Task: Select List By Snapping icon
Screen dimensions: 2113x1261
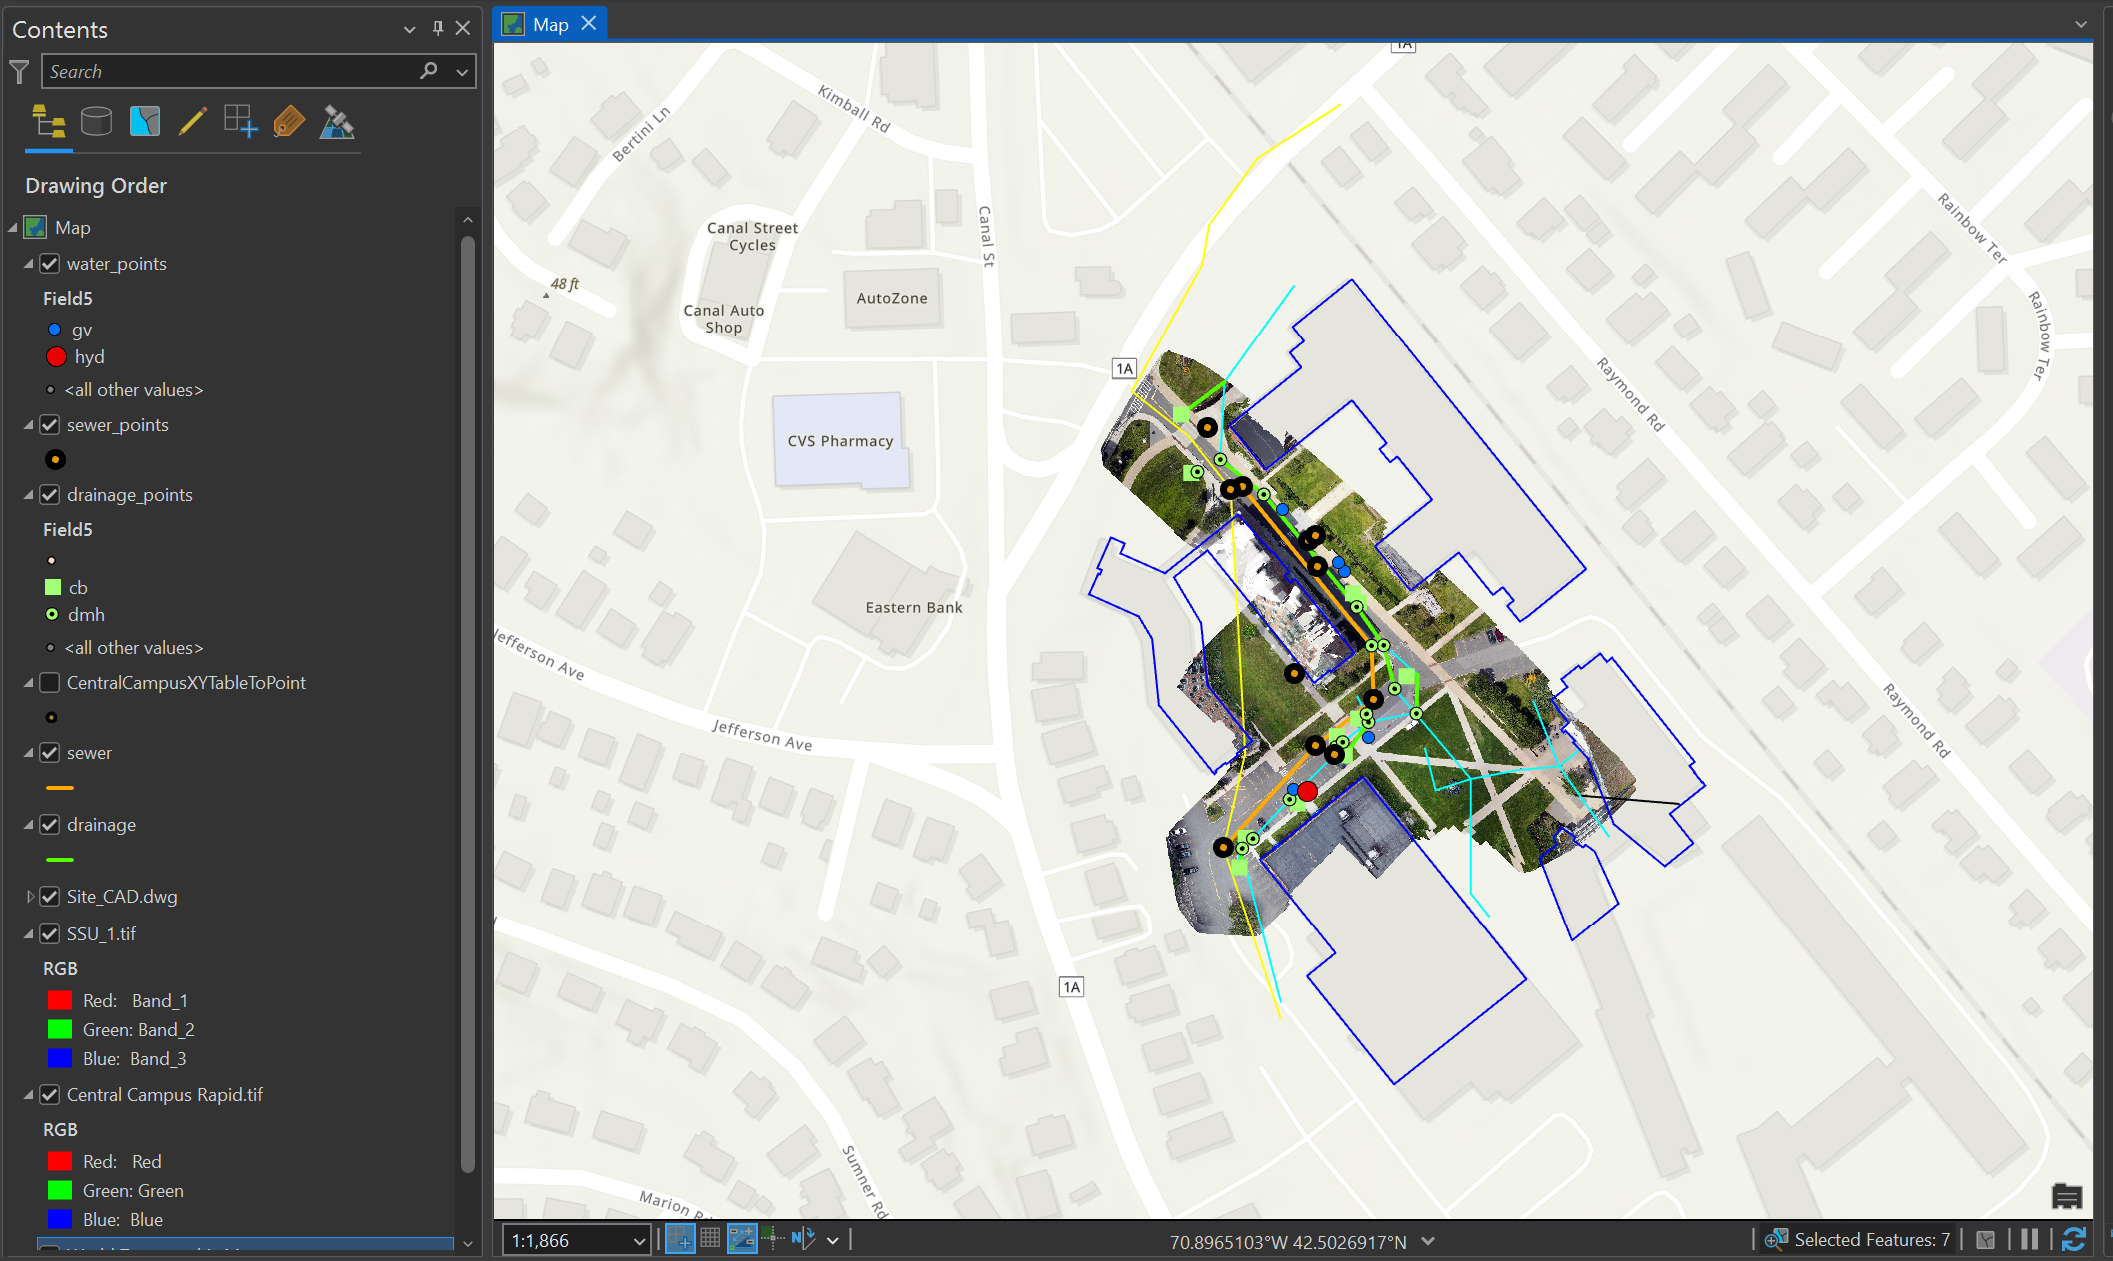Action: 240,122
